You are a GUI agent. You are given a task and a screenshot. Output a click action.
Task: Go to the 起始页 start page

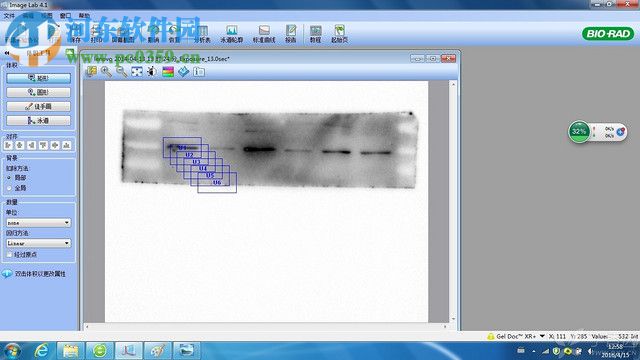click(339, 34)
